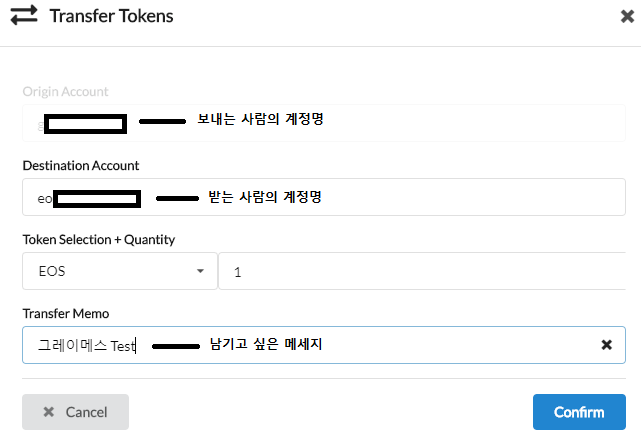The image size is (641, 441).
Task: Confirm the token transfer
Action: (x=579, y=412)
